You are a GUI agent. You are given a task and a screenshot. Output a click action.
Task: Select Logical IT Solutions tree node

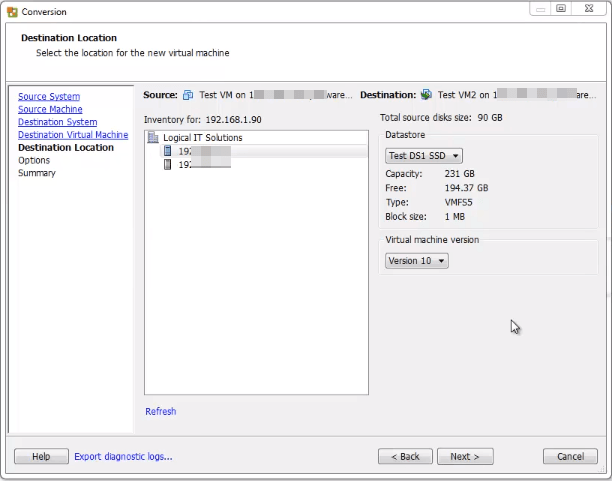(203, 138)
